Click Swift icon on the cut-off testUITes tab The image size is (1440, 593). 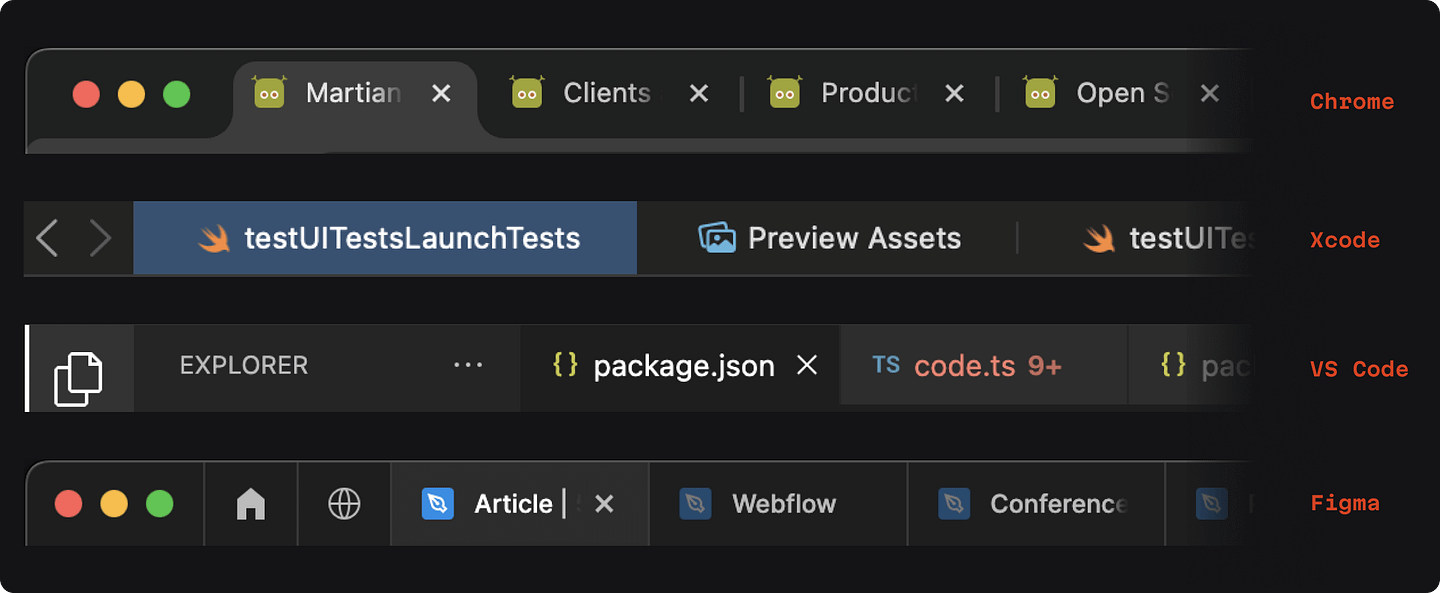[1100, 238]
